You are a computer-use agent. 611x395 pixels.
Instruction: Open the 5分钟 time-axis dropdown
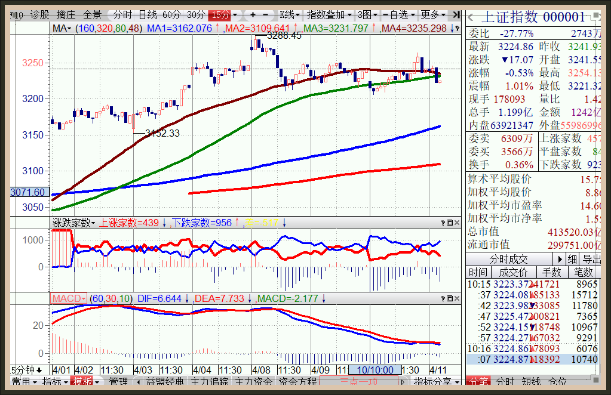[x=26, y=370]
